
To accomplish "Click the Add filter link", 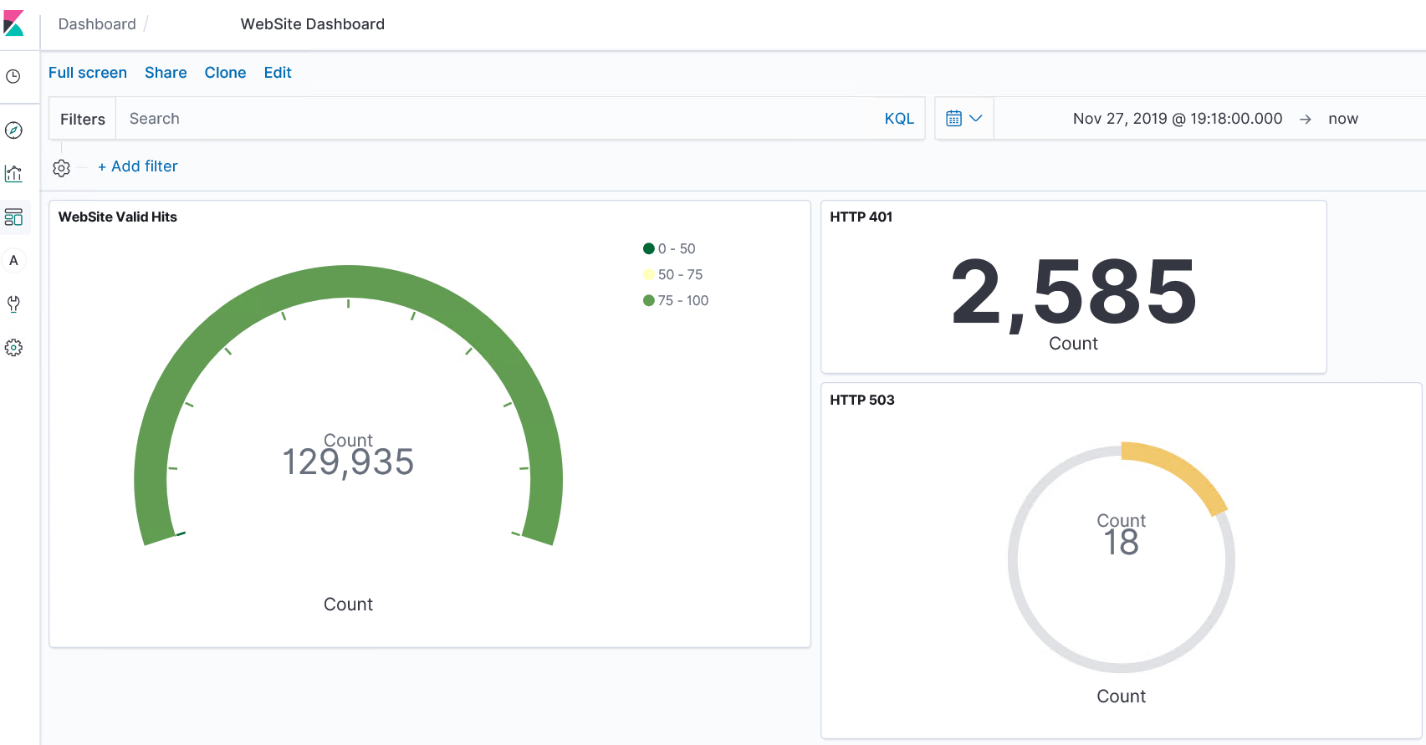I will point(137,166).
